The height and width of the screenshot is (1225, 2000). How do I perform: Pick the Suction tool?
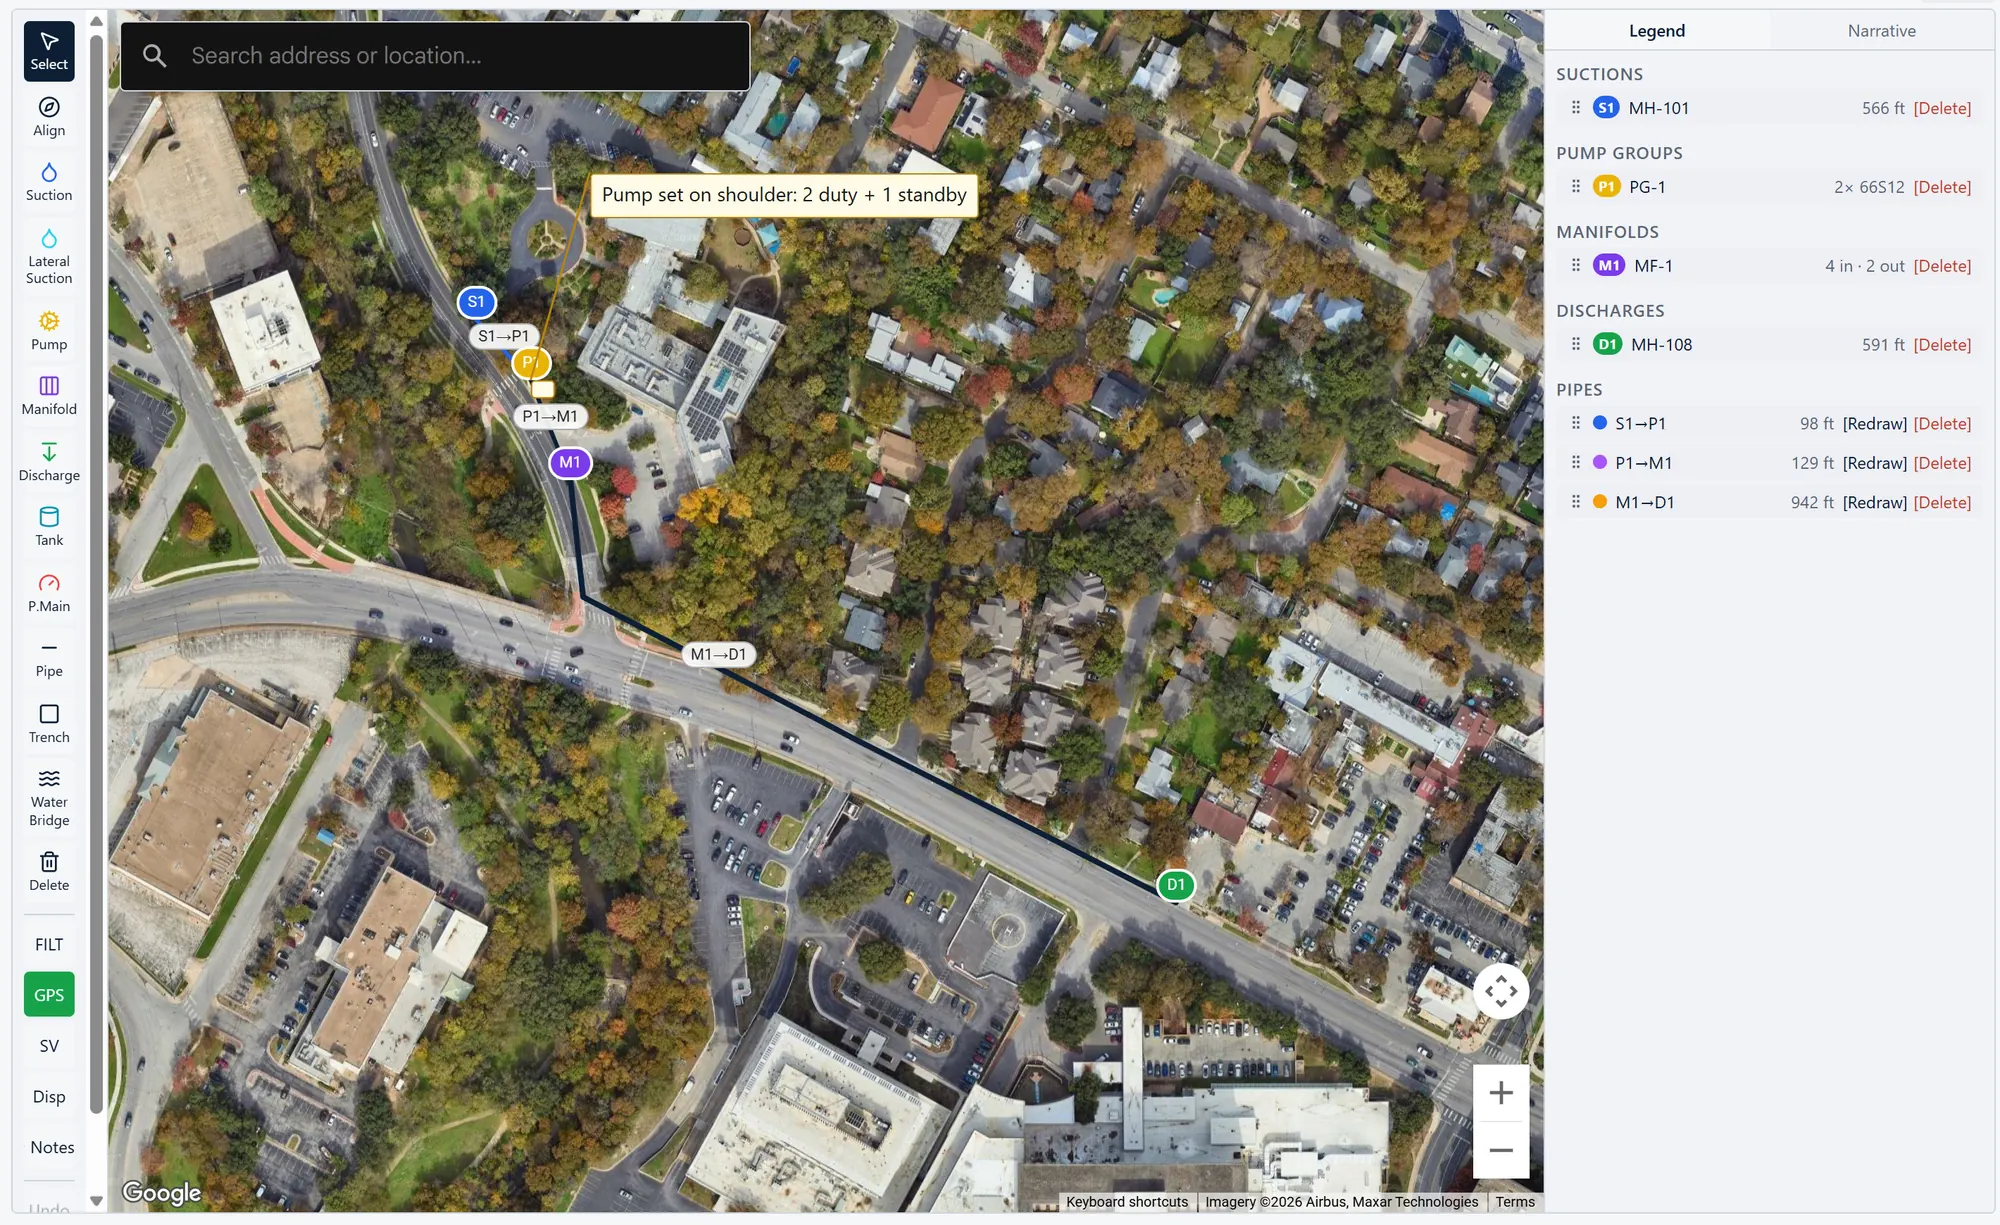pyautogui.click(x=49, y=182)
